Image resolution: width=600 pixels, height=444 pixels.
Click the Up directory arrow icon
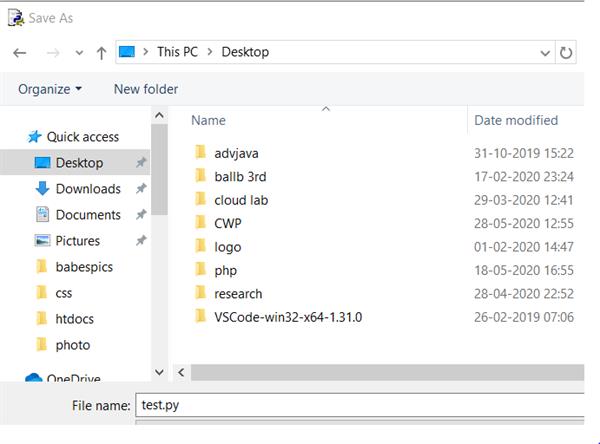click(x=101, y=52)
